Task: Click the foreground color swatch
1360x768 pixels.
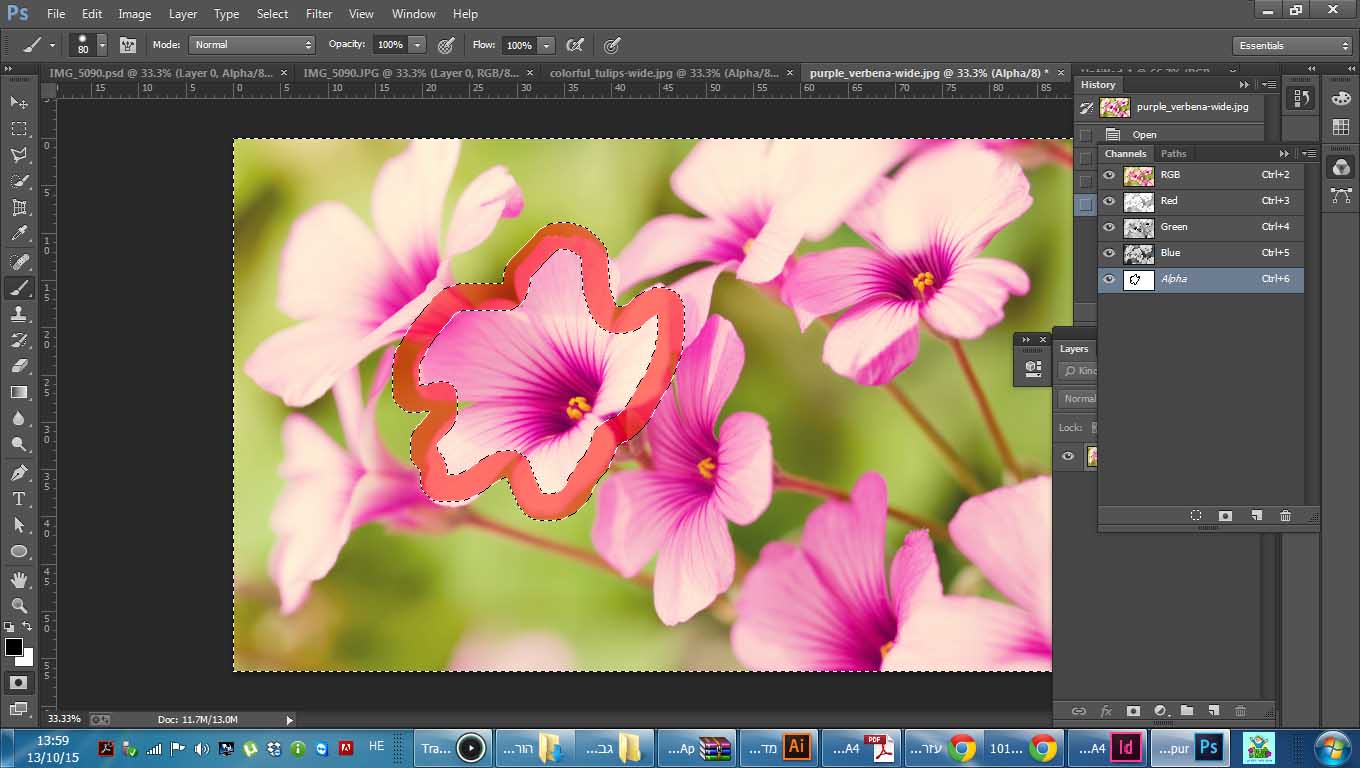Action: (x=13, y=647)
